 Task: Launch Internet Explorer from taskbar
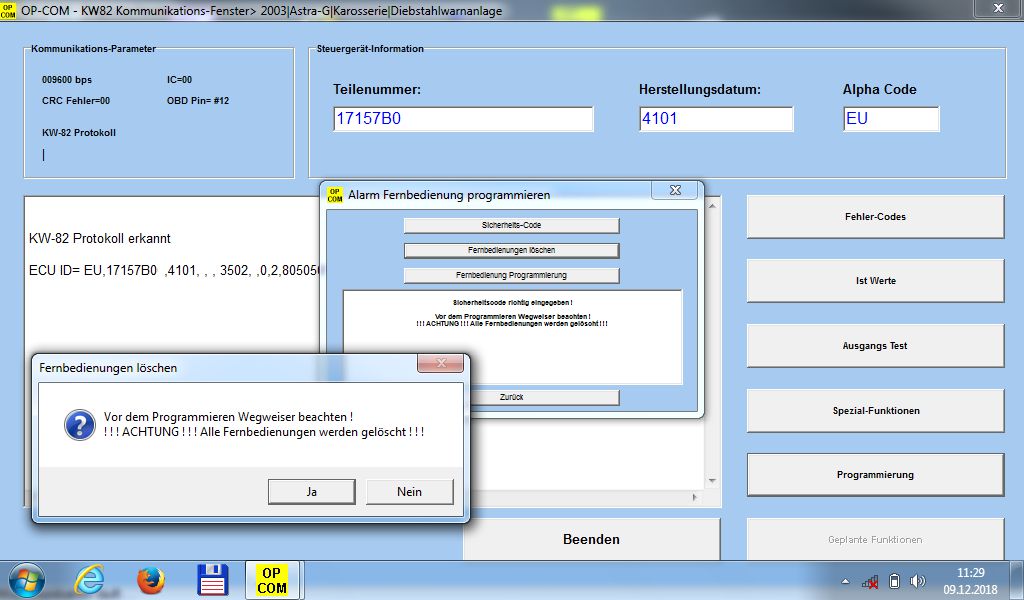pyautogui.click(x=89, y=580)
